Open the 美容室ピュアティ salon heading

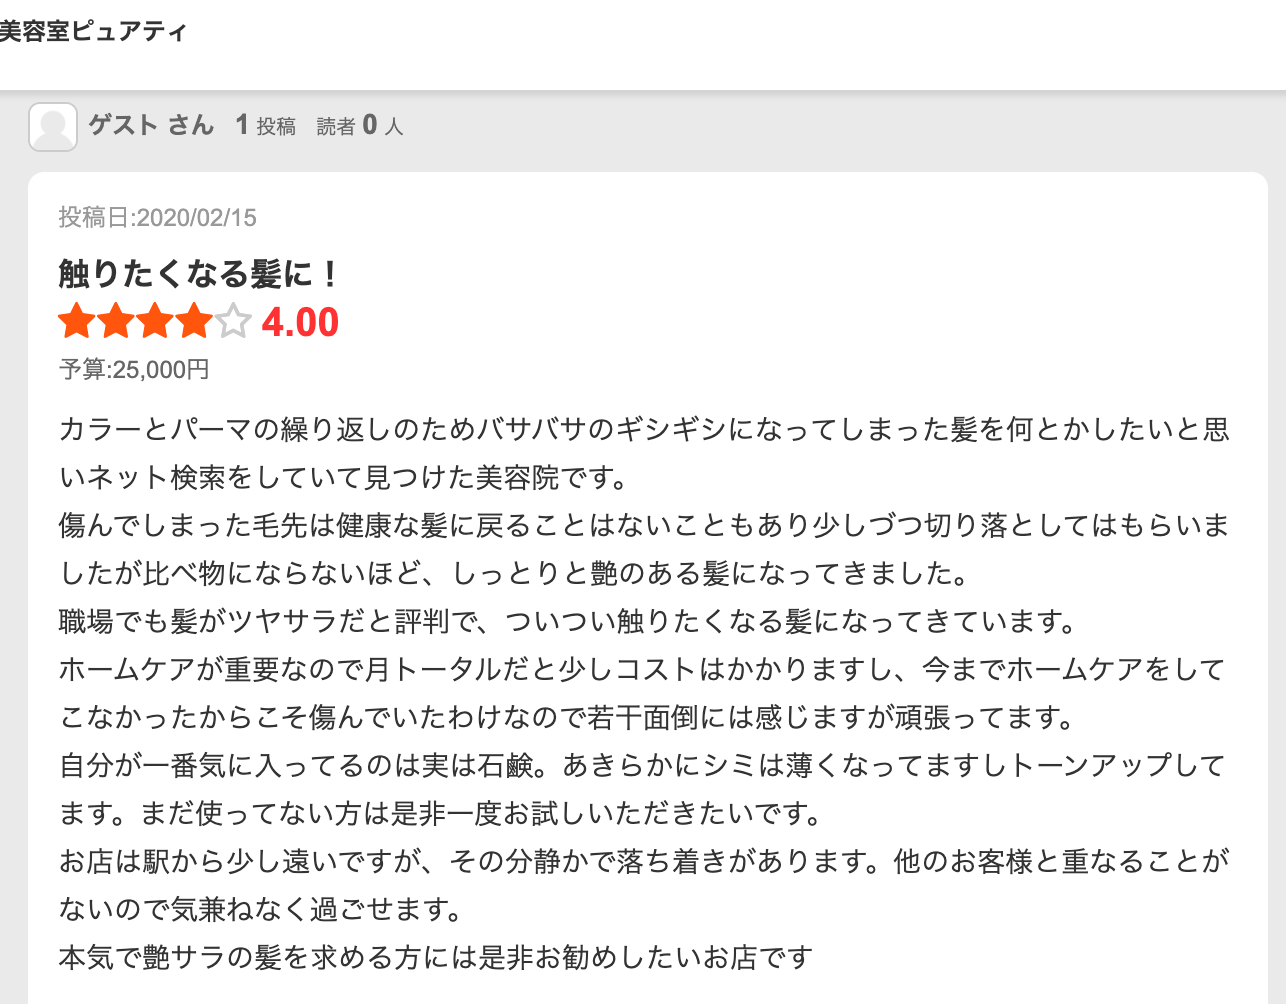click(x=93, y=31)
